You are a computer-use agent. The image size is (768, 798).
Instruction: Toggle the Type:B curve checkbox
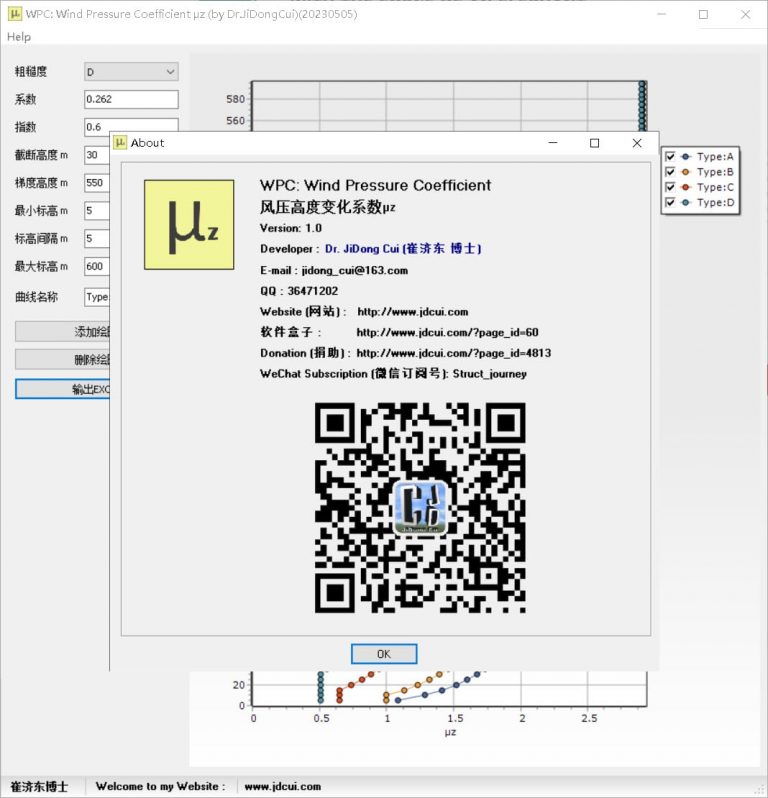coord(671,172)
